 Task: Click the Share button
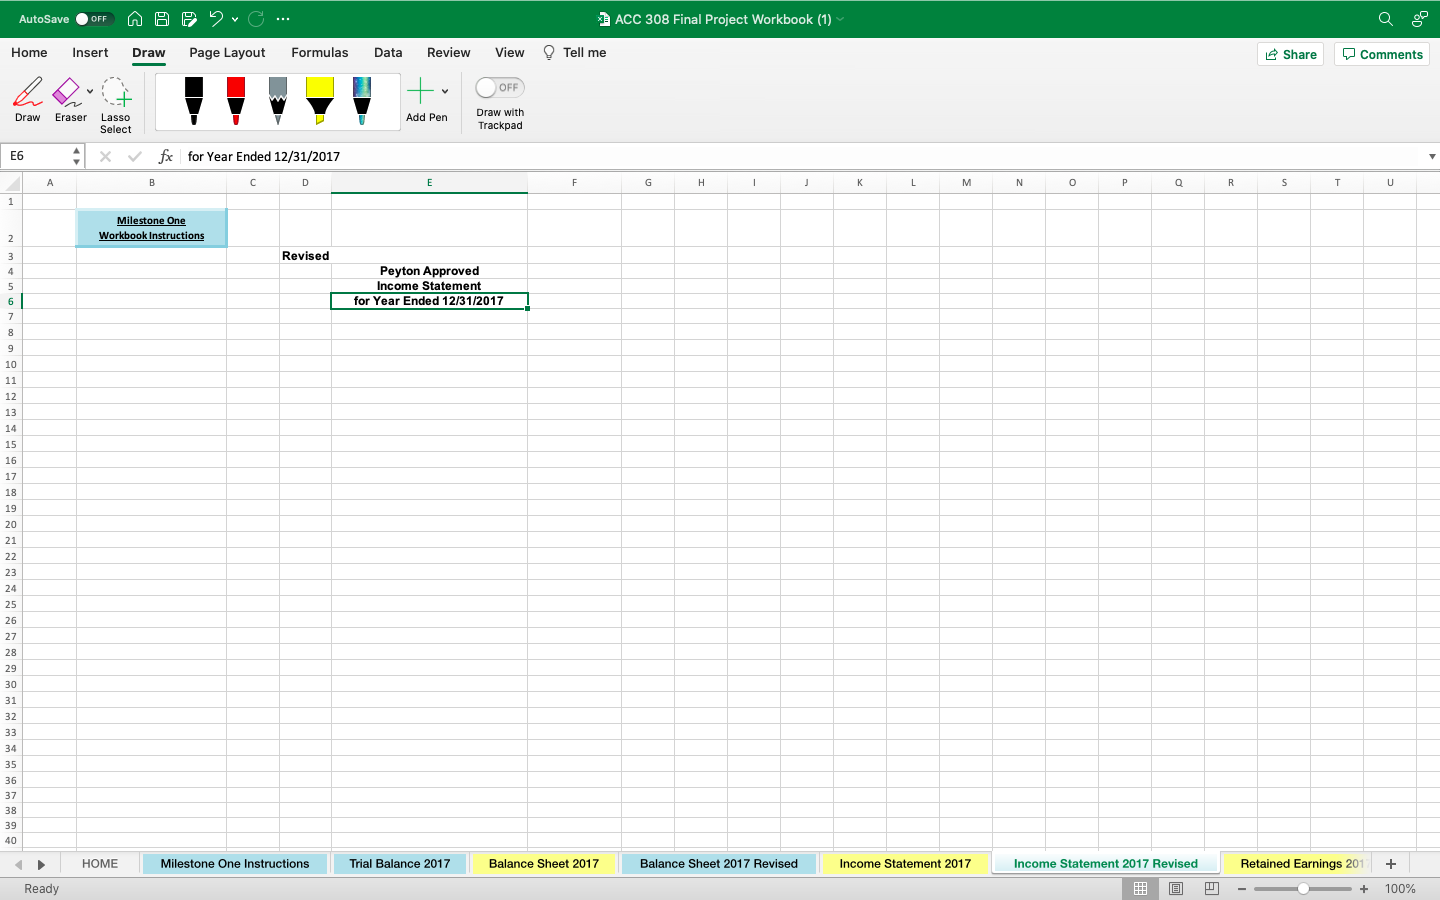[x=1290, y=54]
